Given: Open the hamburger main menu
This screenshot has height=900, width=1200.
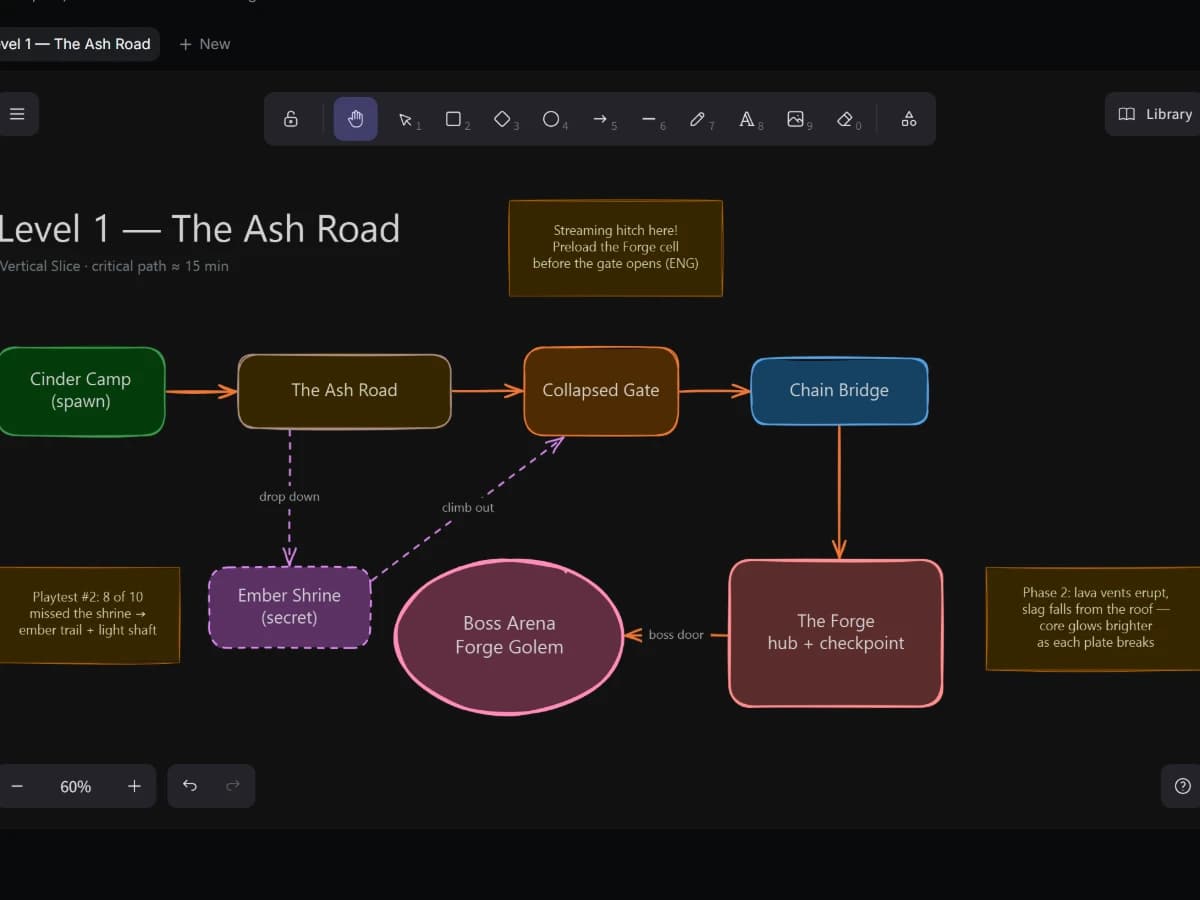Looking at the screenshot, I should (x=17, y=114).
